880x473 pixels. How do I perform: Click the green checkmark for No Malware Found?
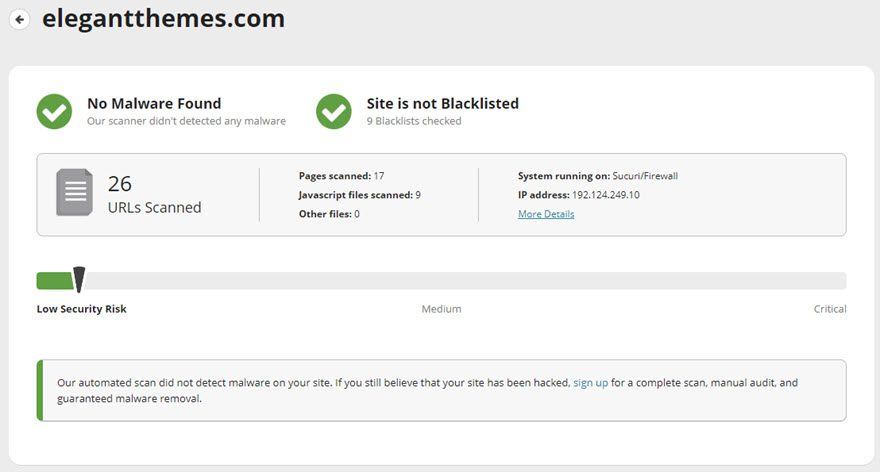[54, 111]
